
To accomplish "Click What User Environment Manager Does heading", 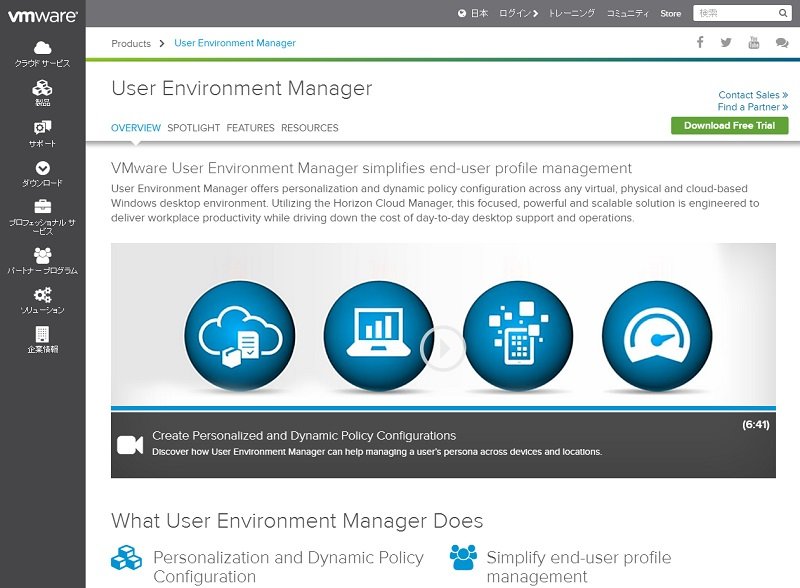I will click(x=297, y=521).
